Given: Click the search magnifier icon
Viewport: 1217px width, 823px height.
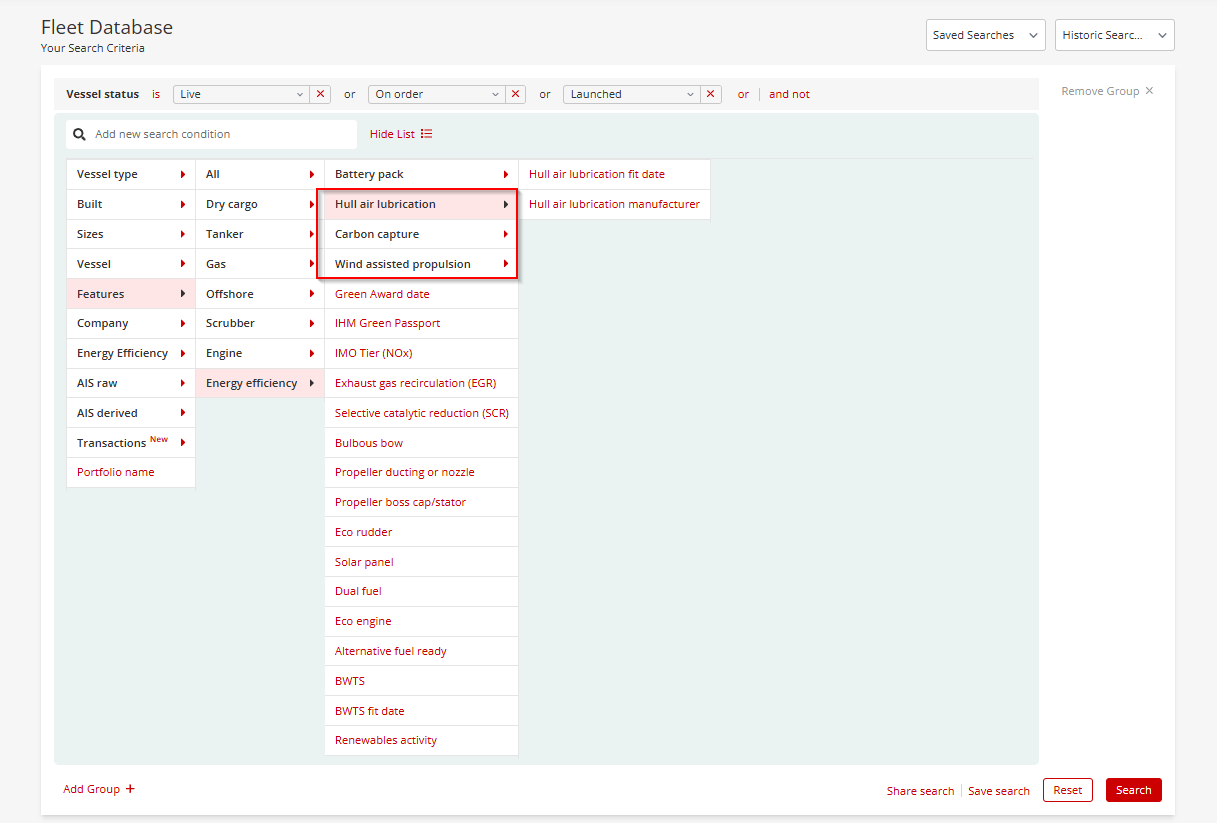Looking at the screenshot, I should (80, 134).
